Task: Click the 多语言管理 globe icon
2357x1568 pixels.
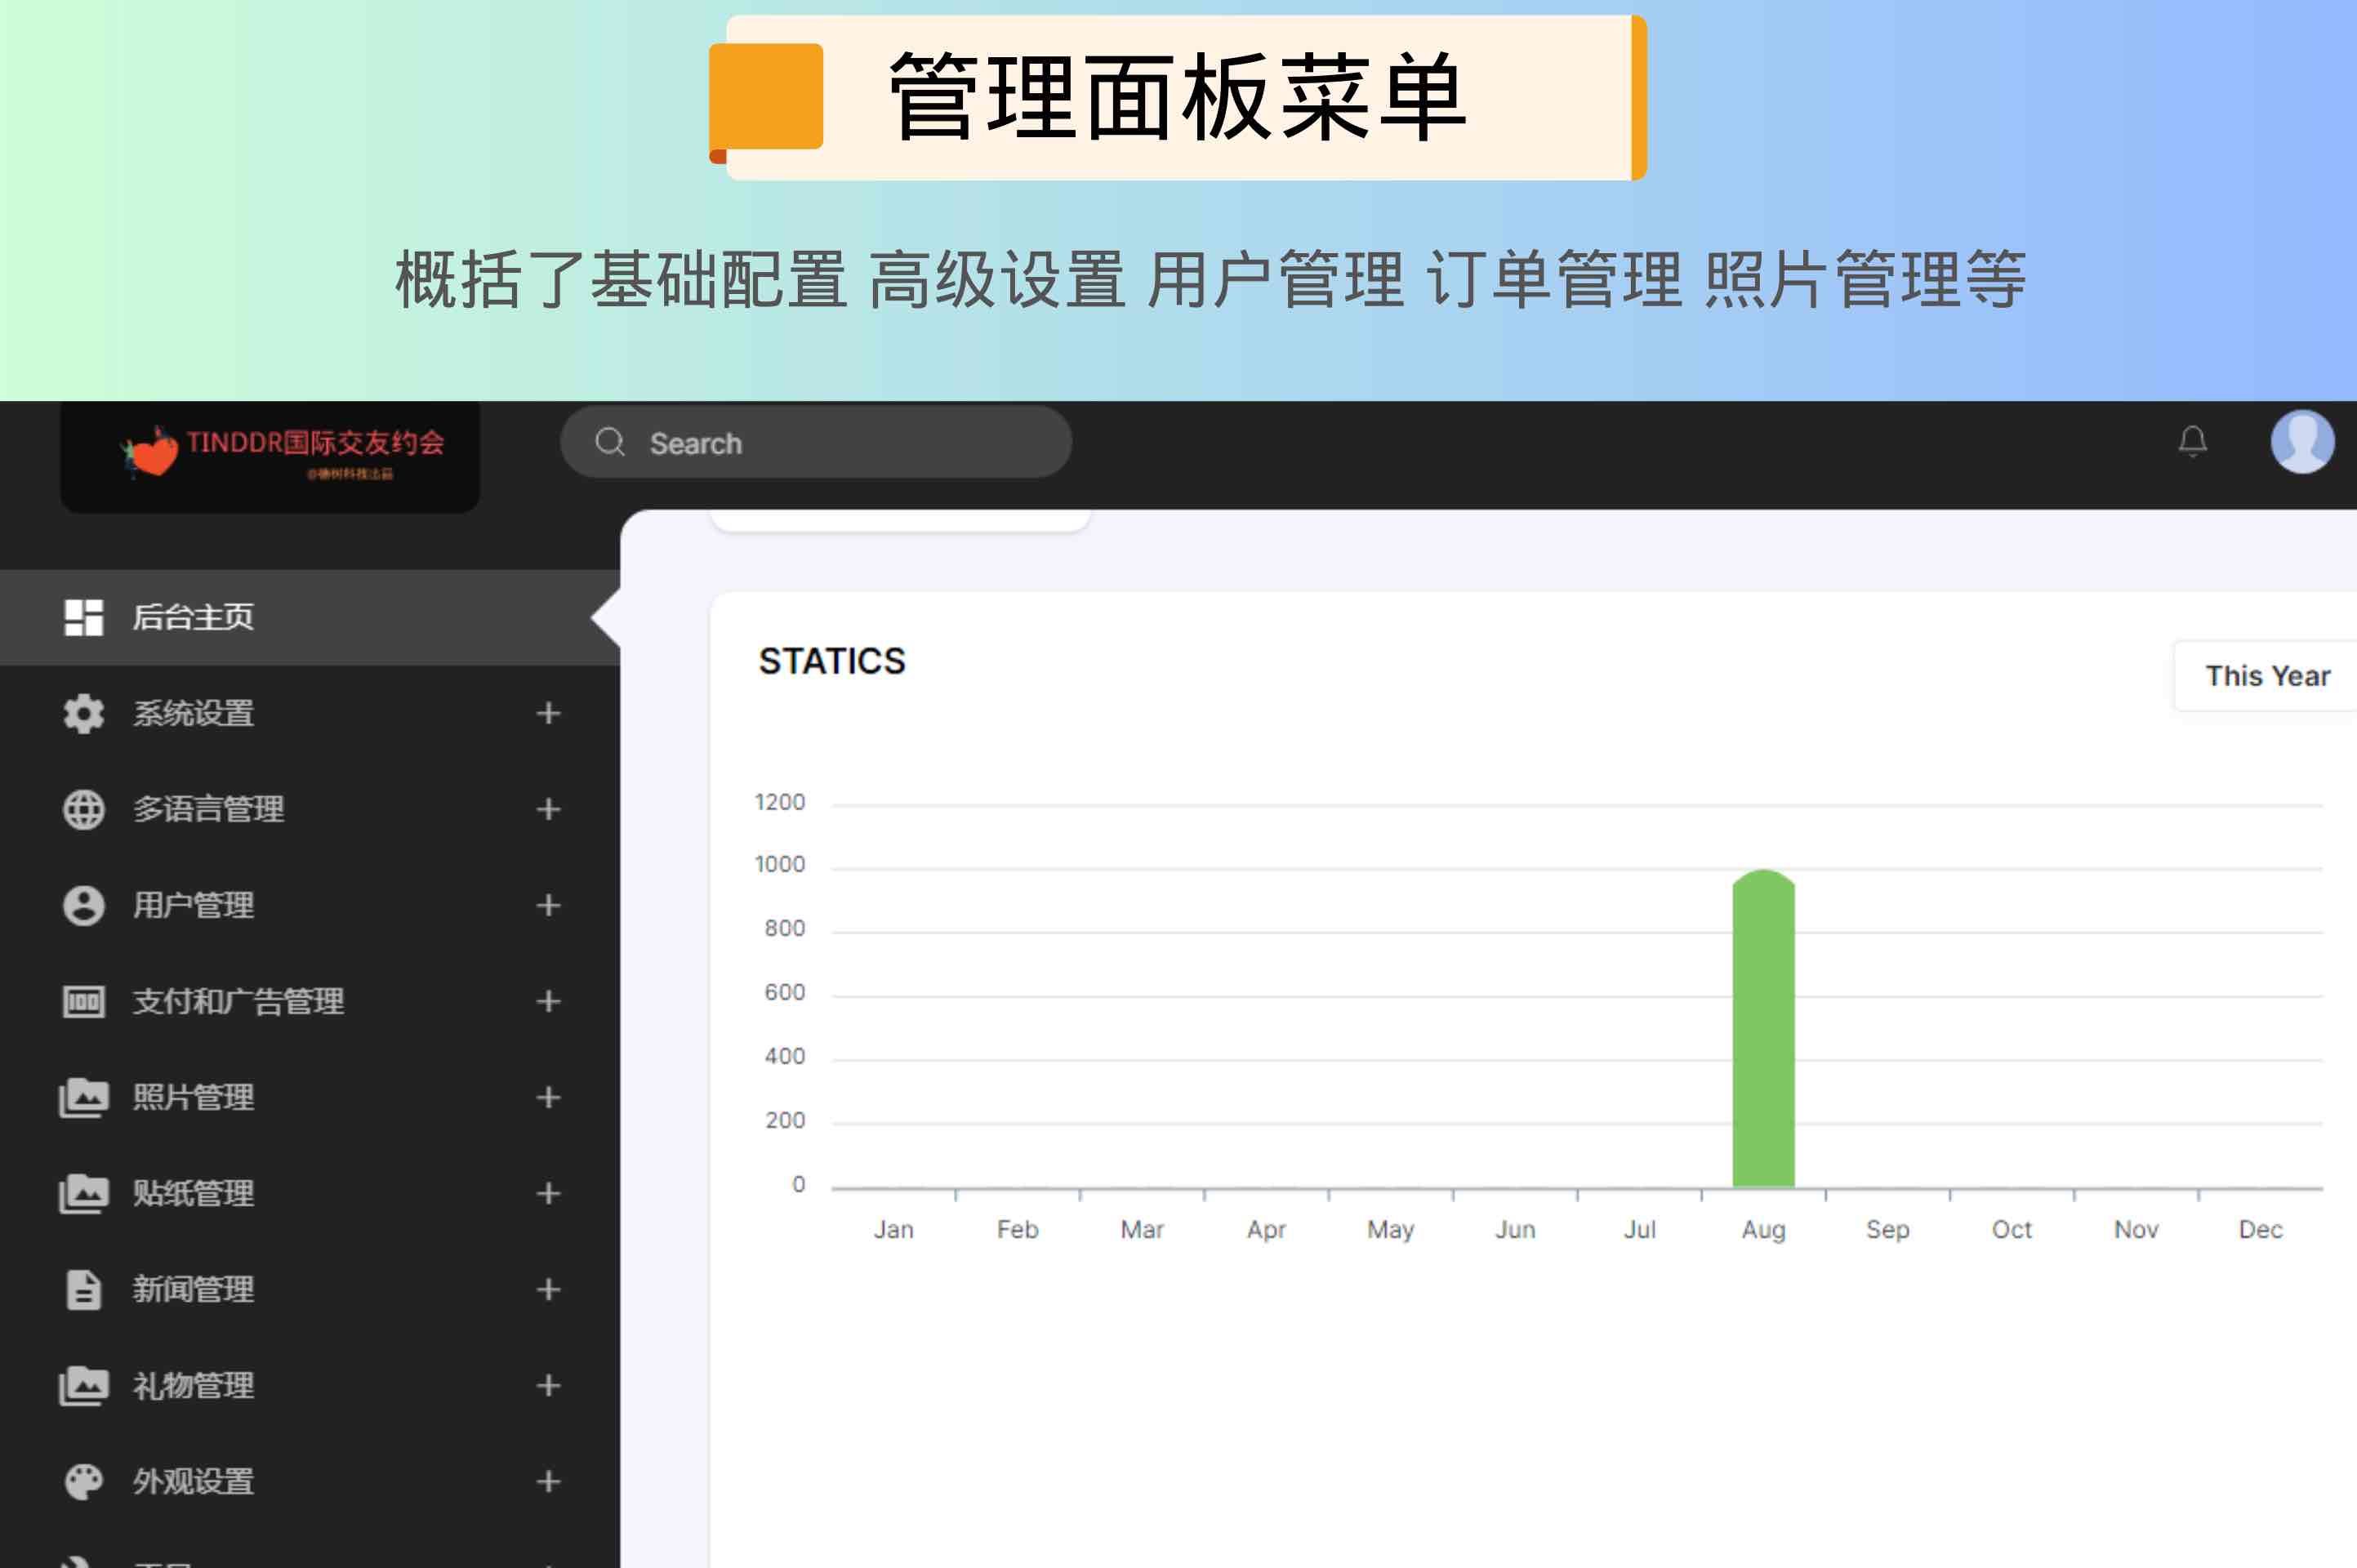Action: [84, 809]
